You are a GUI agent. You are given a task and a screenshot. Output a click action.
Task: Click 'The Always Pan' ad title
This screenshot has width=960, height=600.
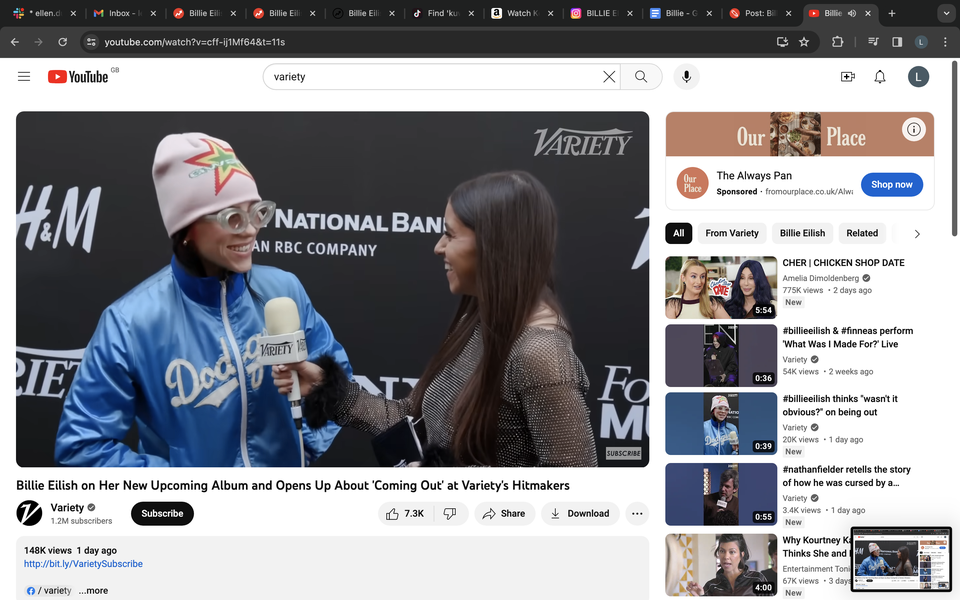(x=754, y=176)
